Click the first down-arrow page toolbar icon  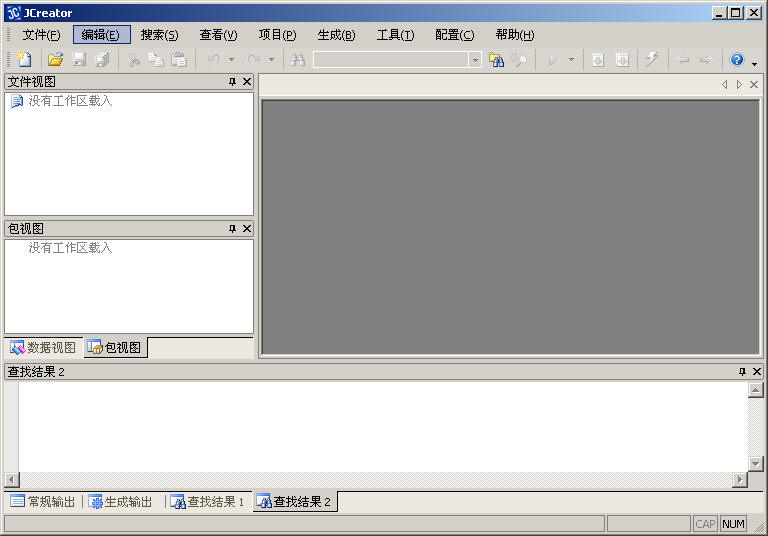click(x=598, y=60)
